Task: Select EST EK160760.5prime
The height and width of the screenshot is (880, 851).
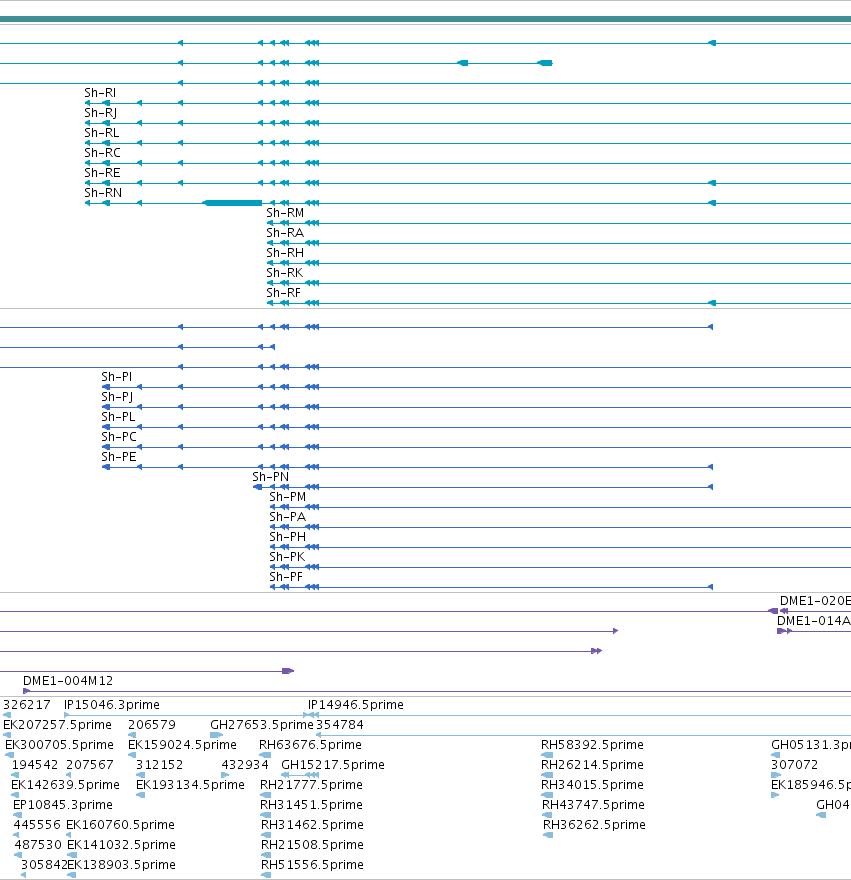Action: coord(120,824)
